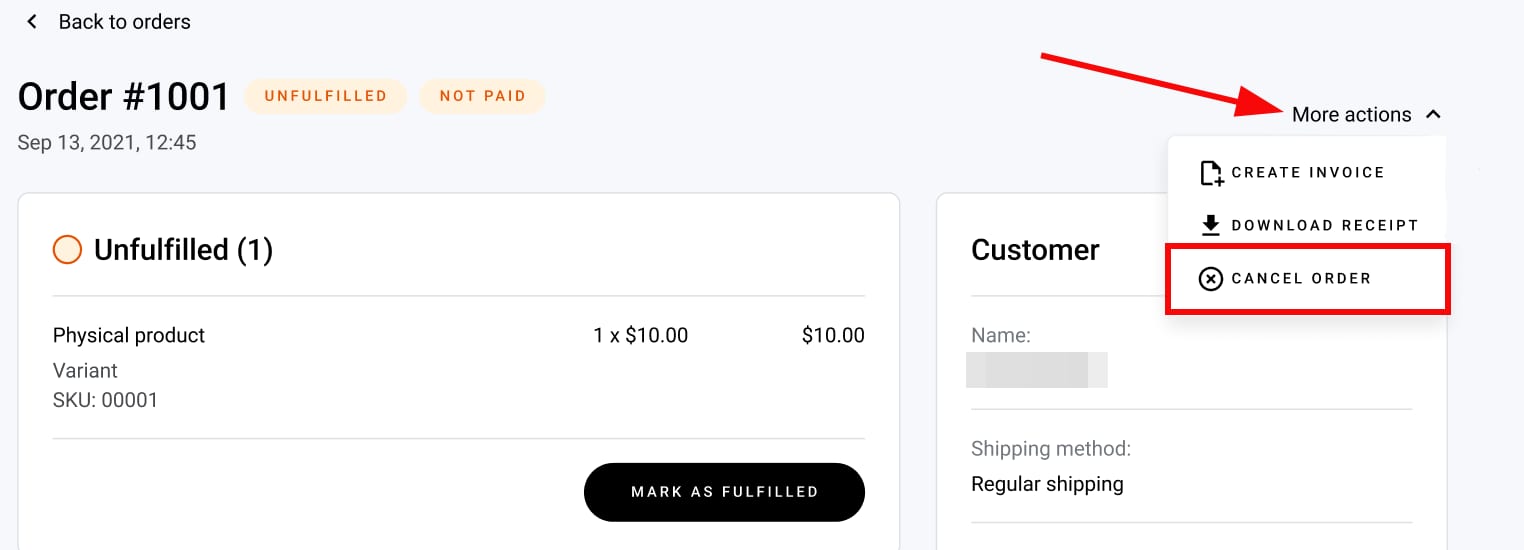Click the orange Unfulfilled status circle icon
The height and width of the screenshot is (550, 1524).
(x=67, y=249)
